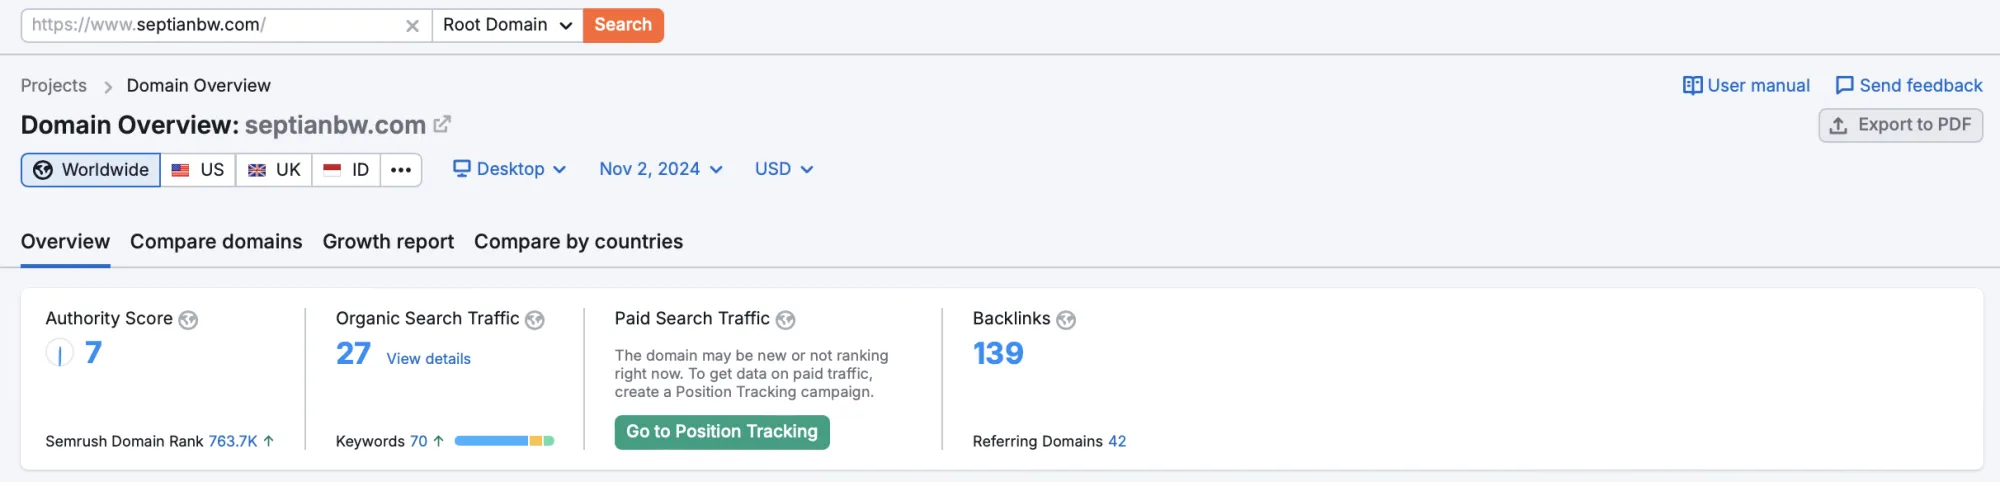This screenshot has width=2000, height=482.
Task: Click the Semrush Domain Rank value 763.7K
Action: pyautogui.click(x=233, y=441)
